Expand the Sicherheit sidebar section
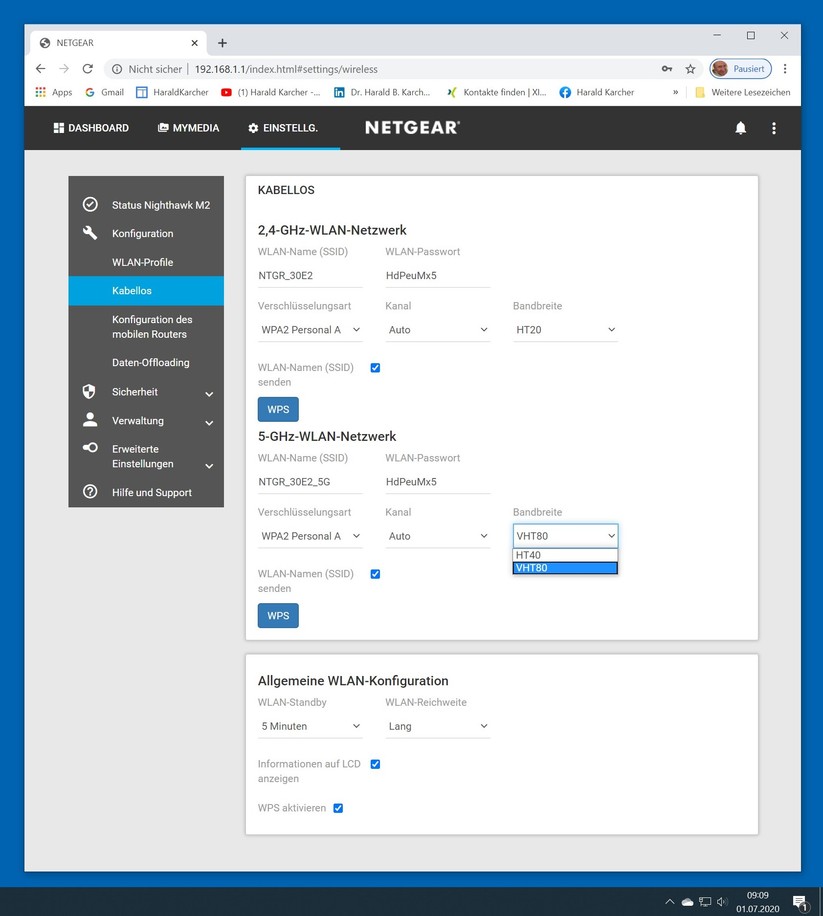Viewport: 823px width, 916px height. (x=209, y=393)
